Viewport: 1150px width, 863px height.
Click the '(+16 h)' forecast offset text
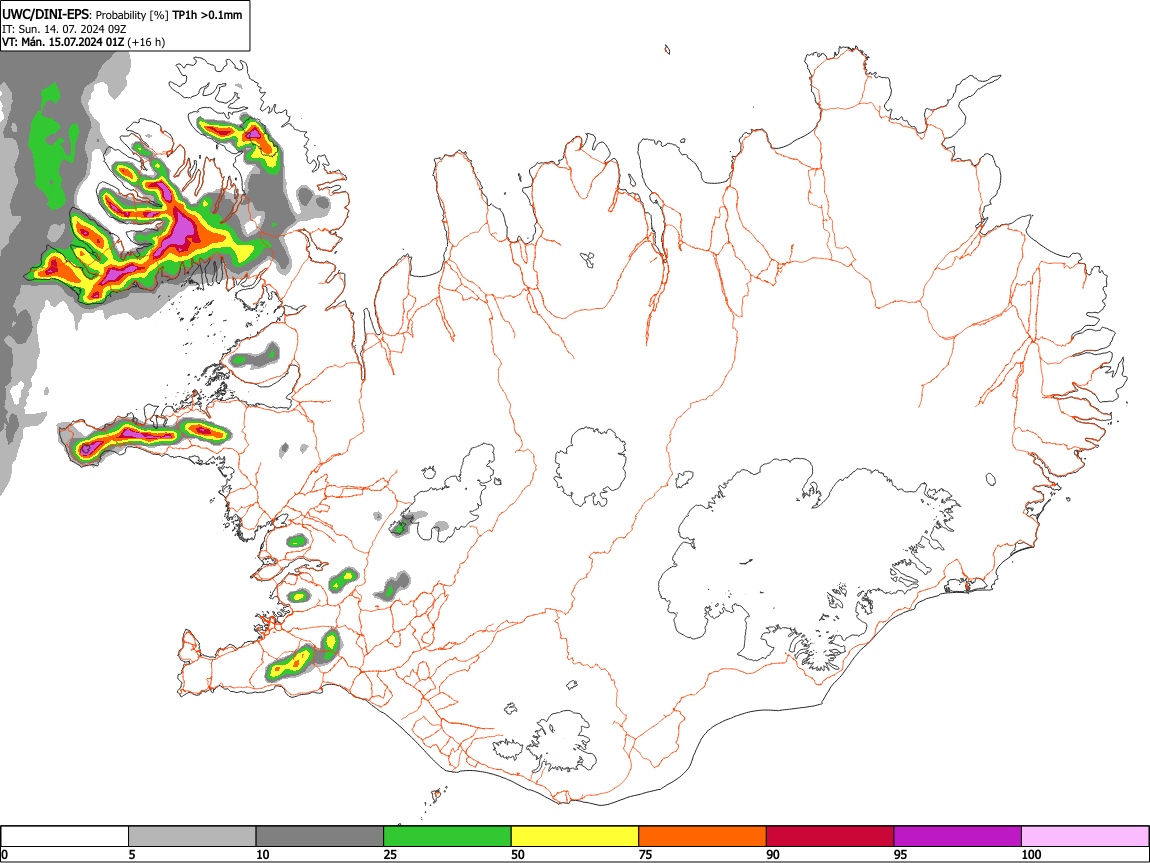pos(146,42)
